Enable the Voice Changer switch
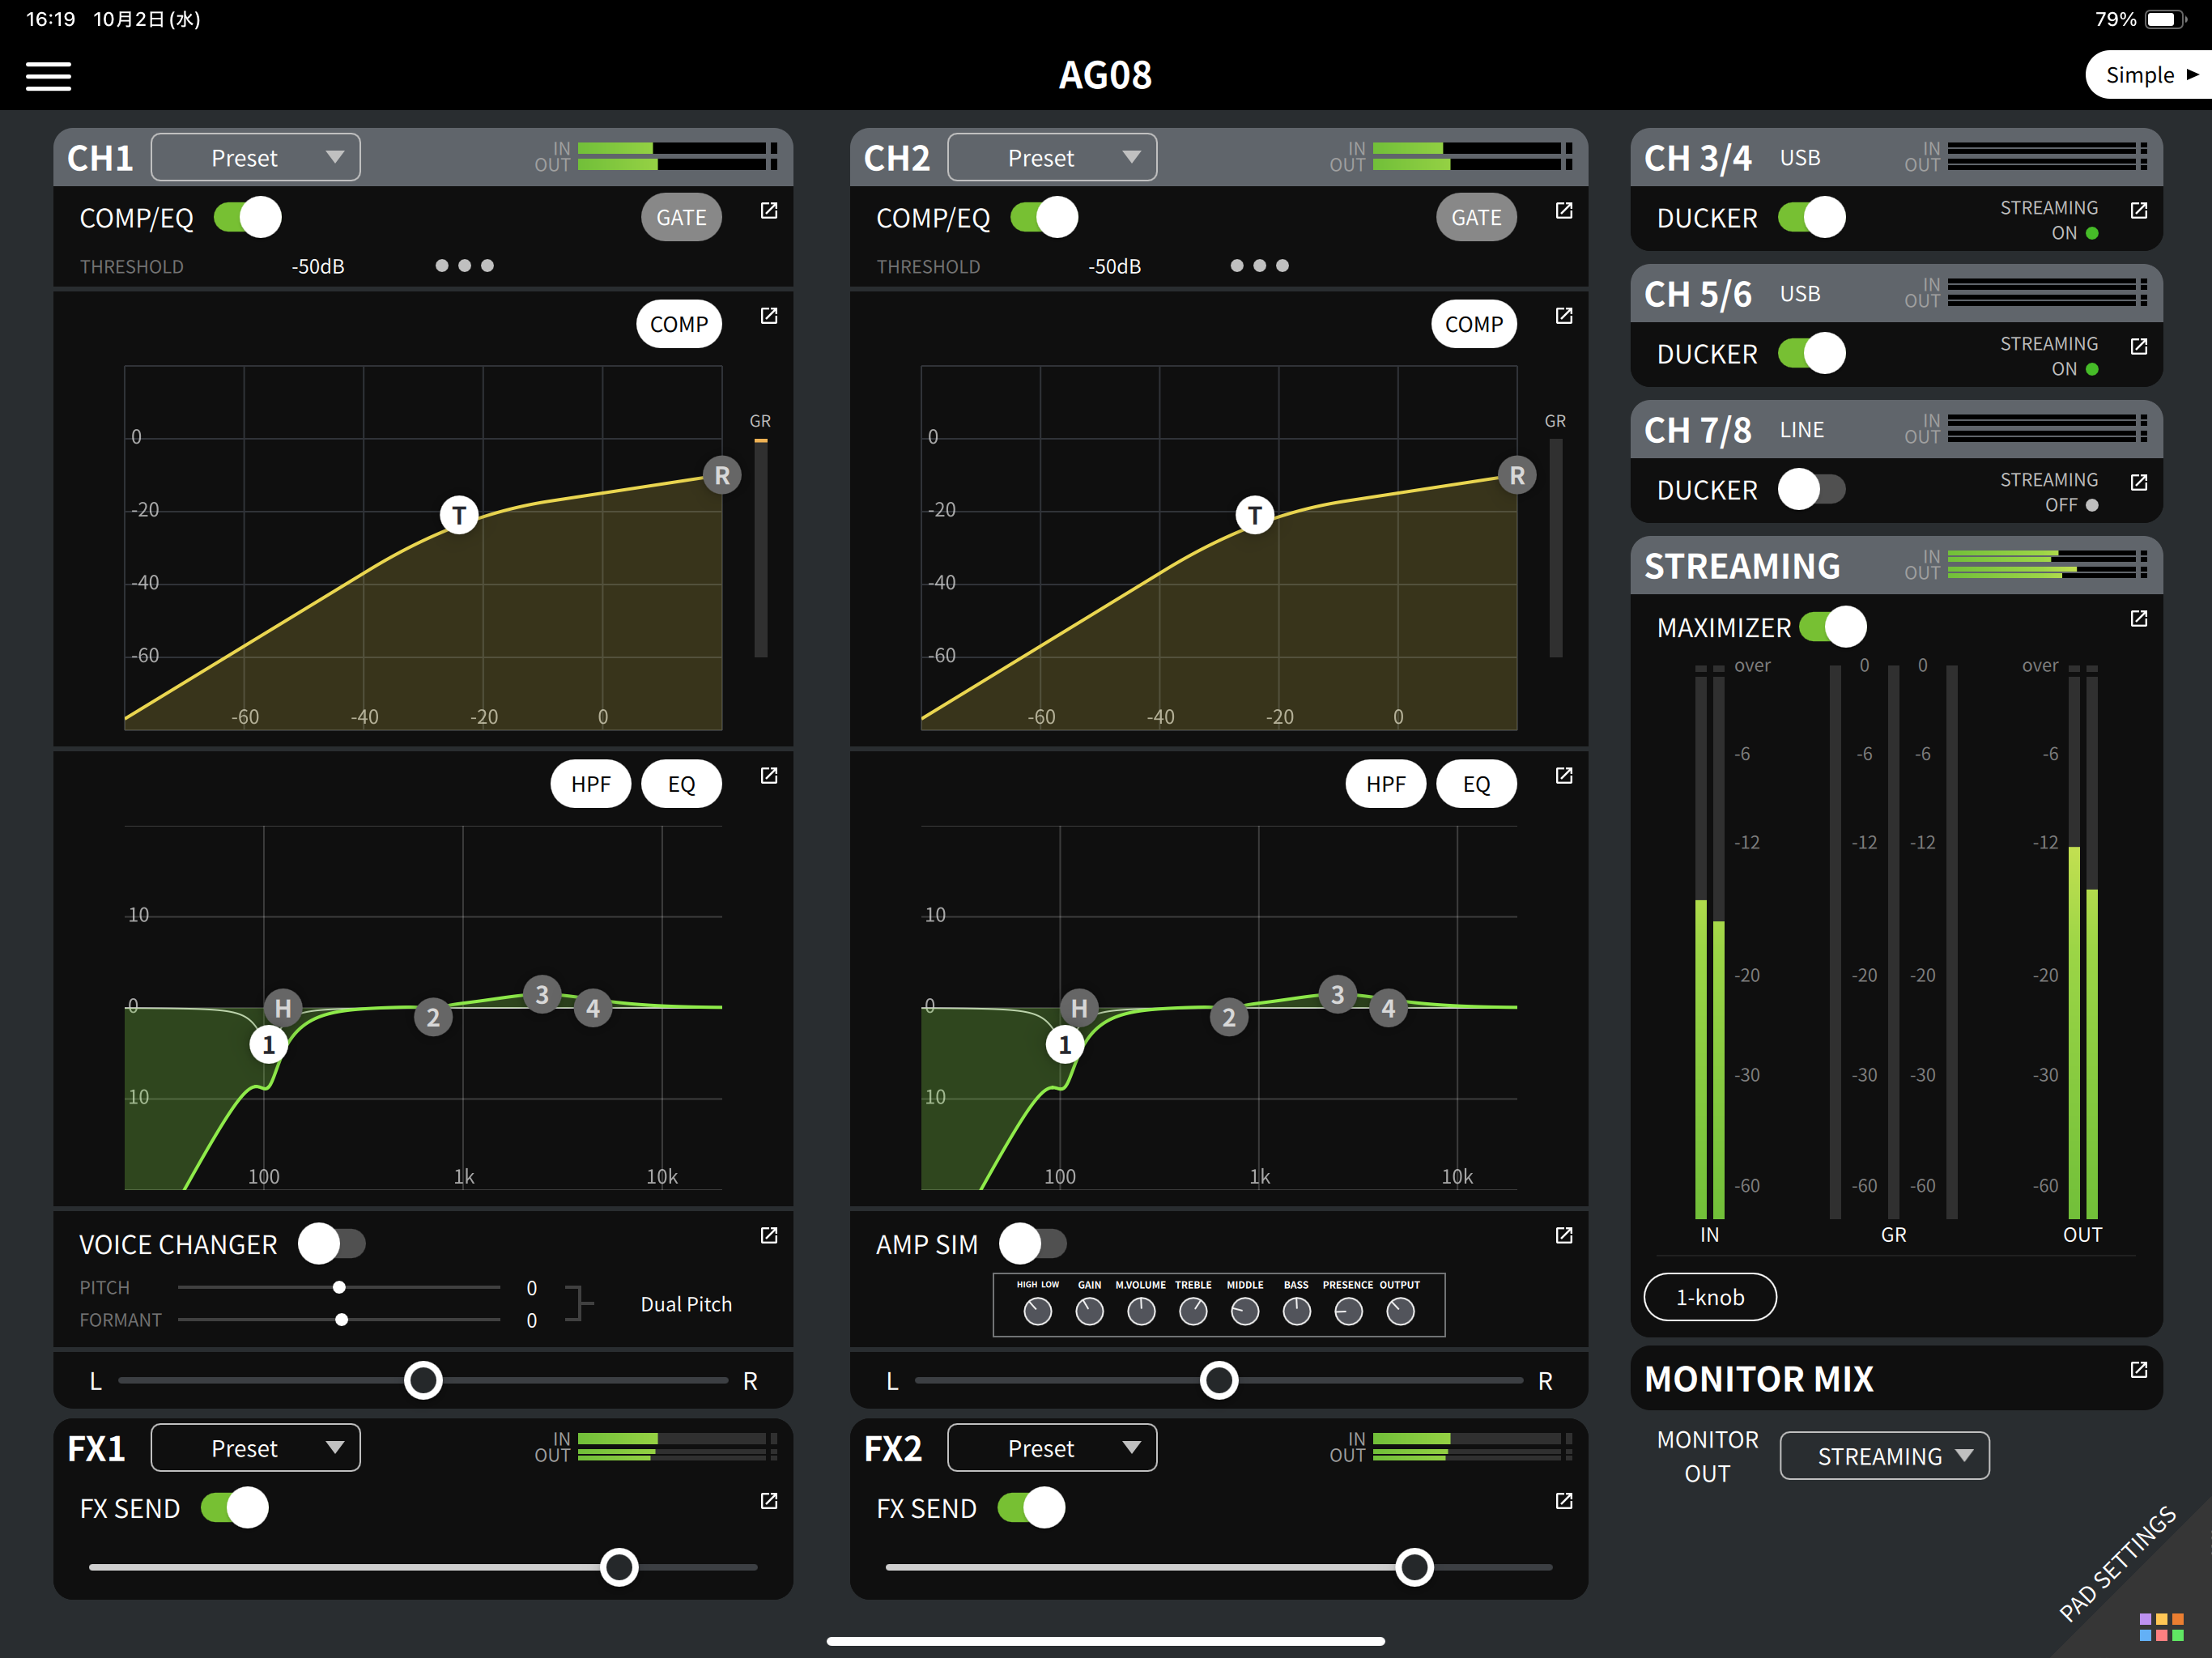 click(332, 1243)
